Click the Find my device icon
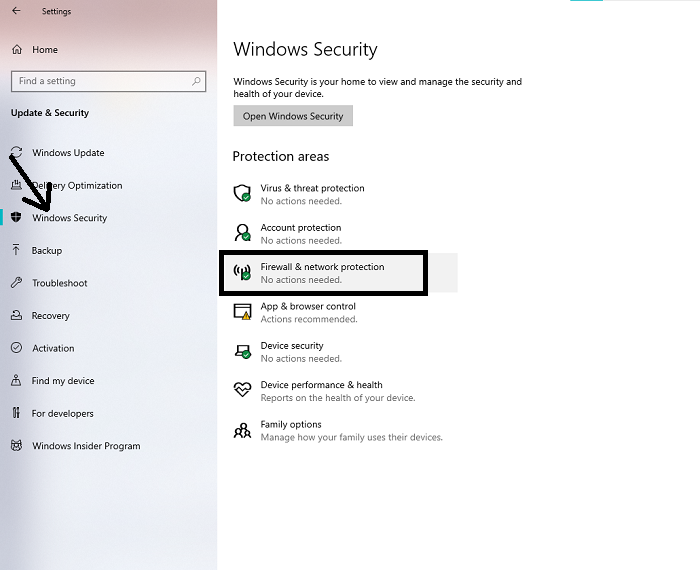Viewport: 700px width, 570px height. point(16,380)
